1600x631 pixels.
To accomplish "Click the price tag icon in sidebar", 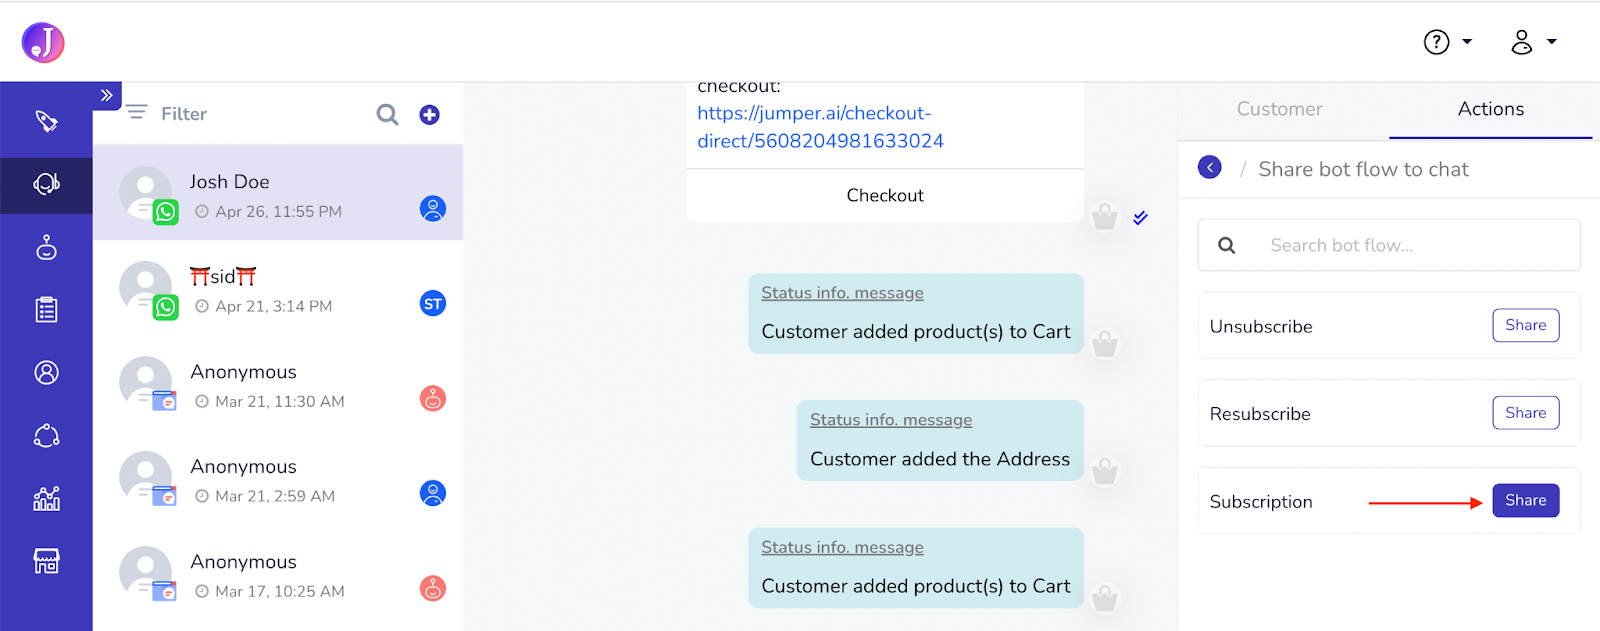I will tap(46, 121).
